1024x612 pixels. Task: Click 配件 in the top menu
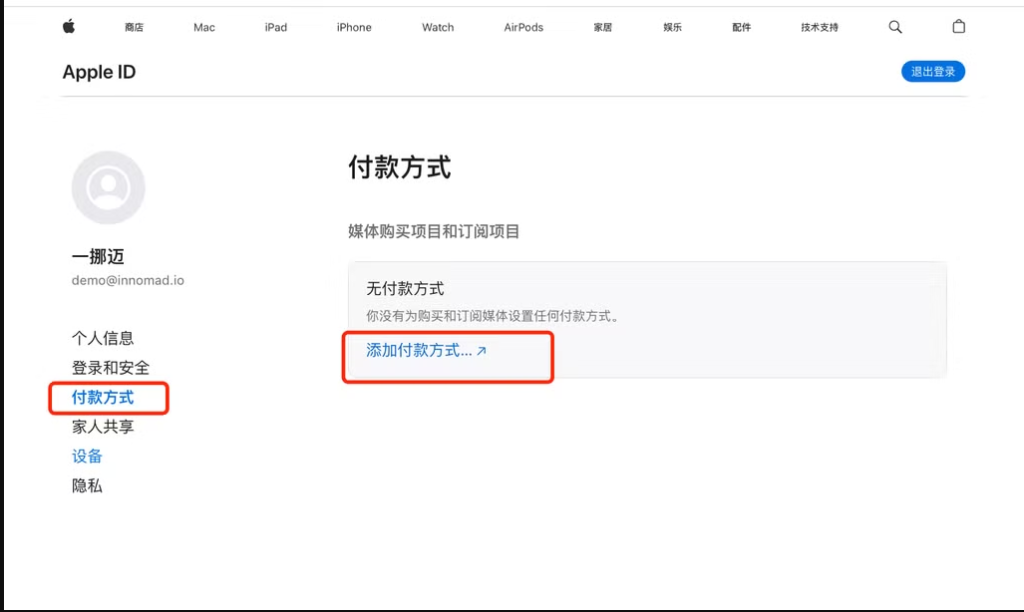coord(741,28)
